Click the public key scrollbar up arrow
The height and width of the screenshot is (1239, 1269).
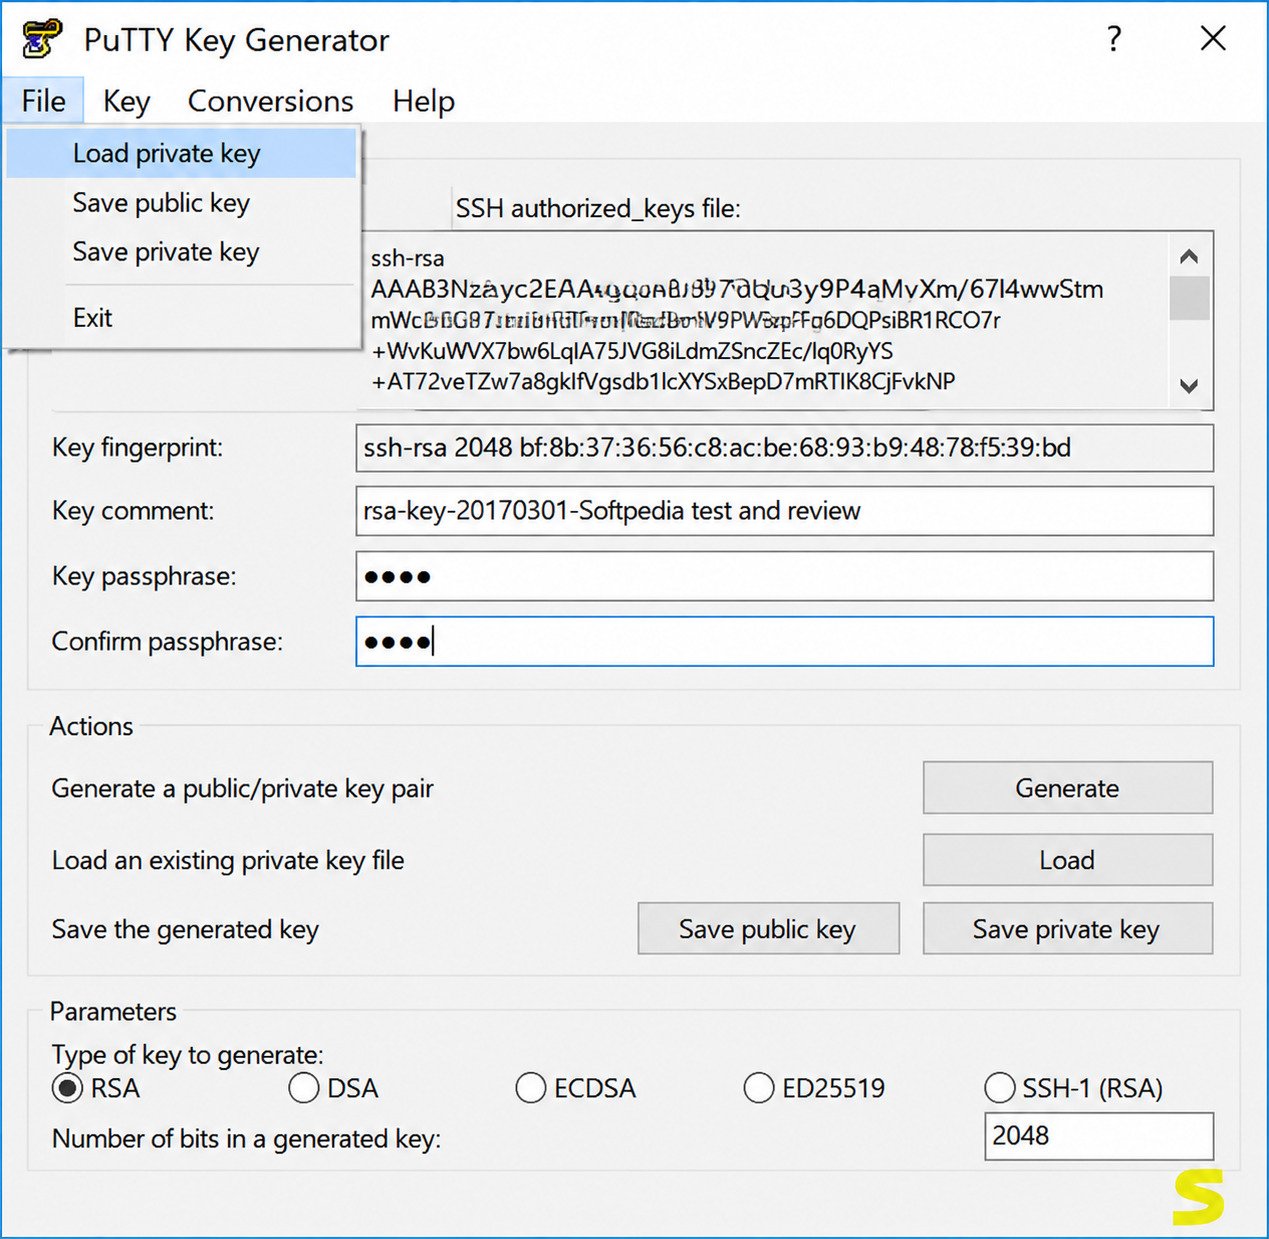pos(1189,257)
